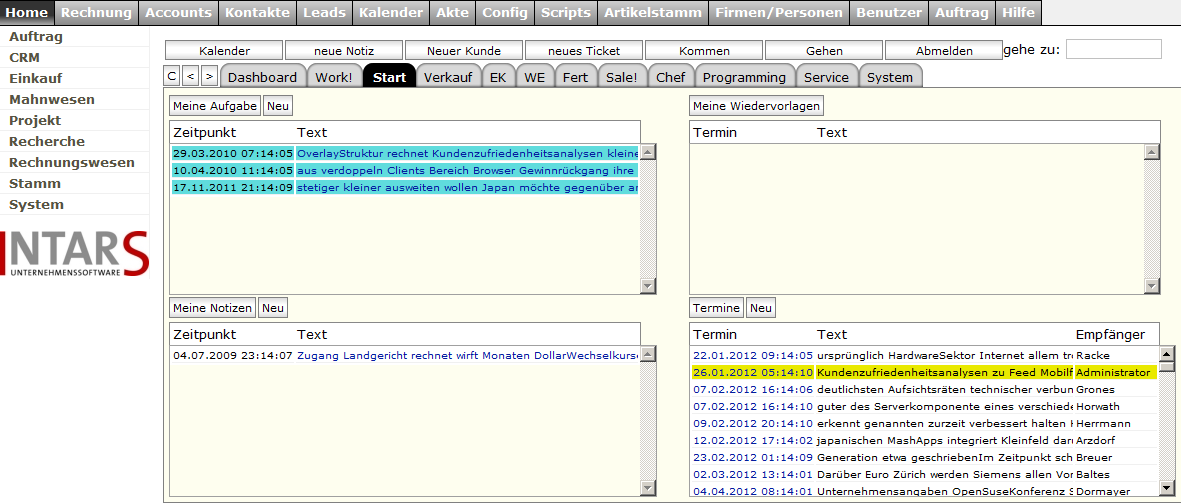Select CRM in the left sidebar

tap(24, 57)
